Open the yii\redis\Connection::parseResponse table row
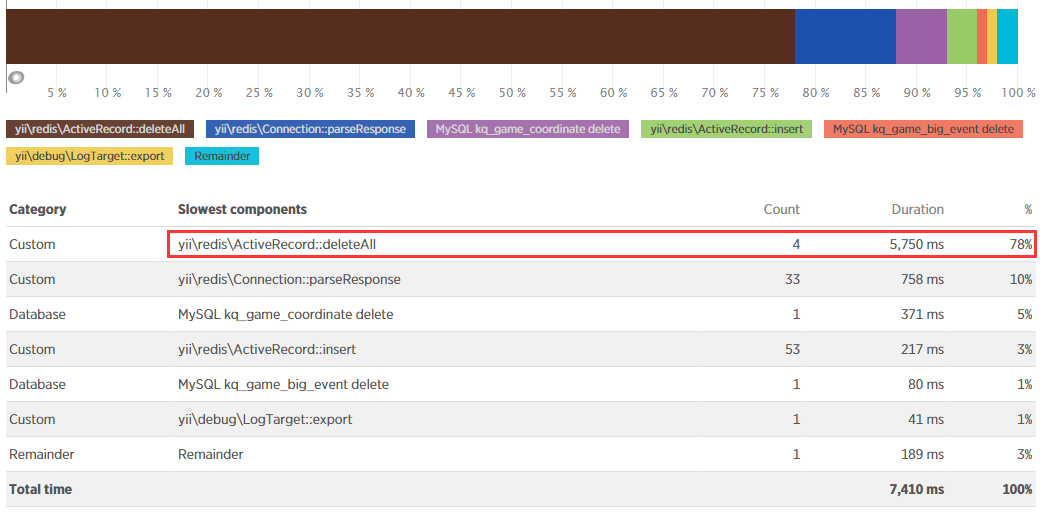 521,279
